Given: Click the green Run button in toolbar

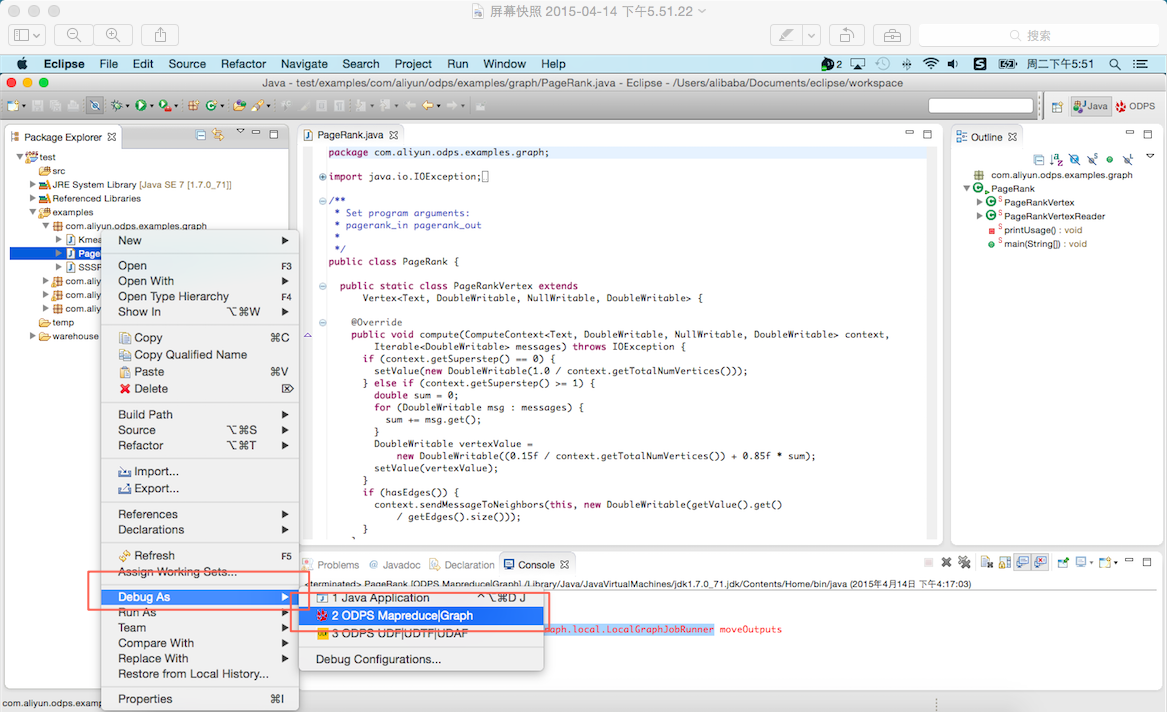Looking at the screenshot, I should point(141,105).
